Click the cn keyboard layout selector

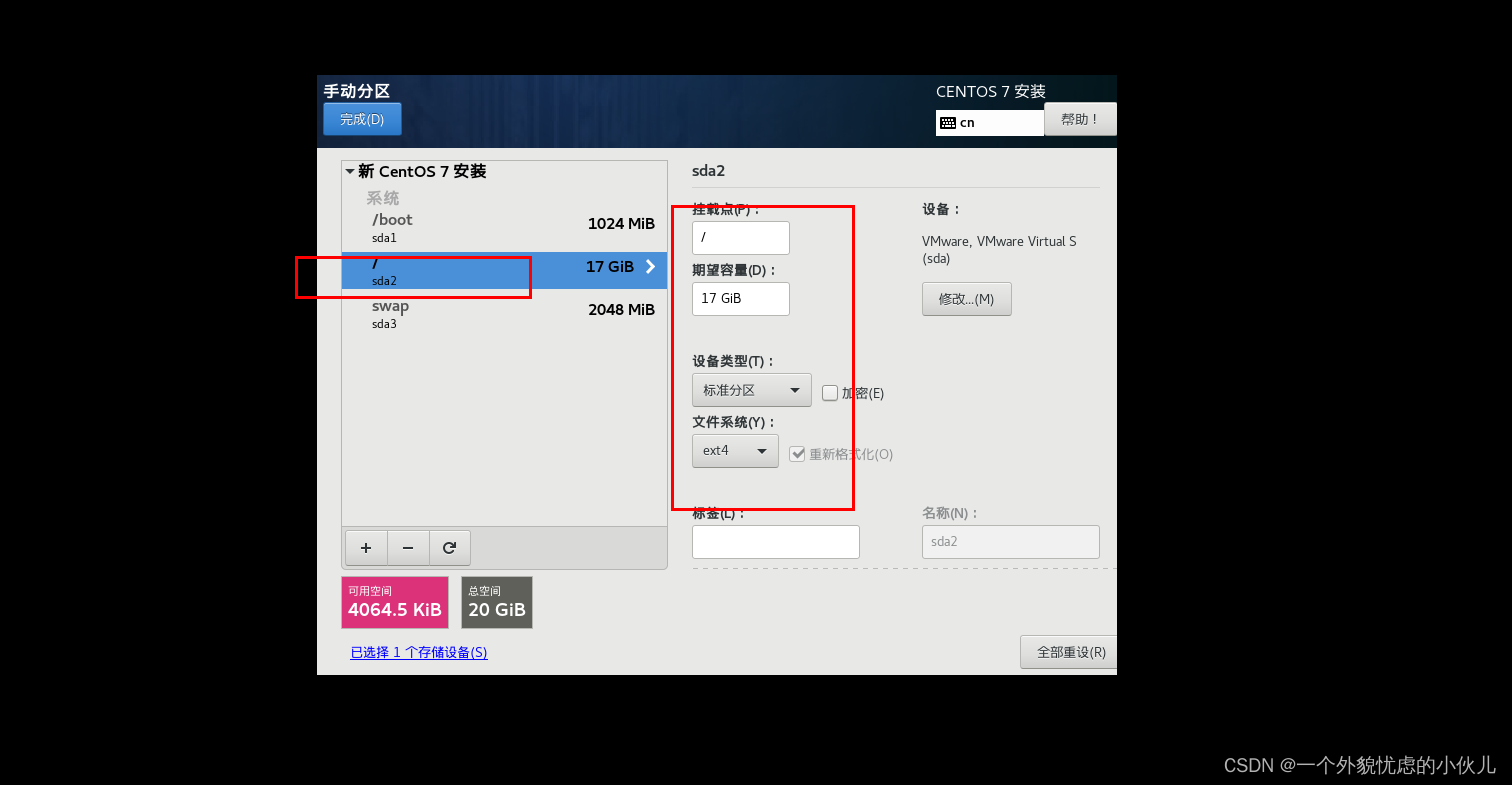[x=990, y=123]
